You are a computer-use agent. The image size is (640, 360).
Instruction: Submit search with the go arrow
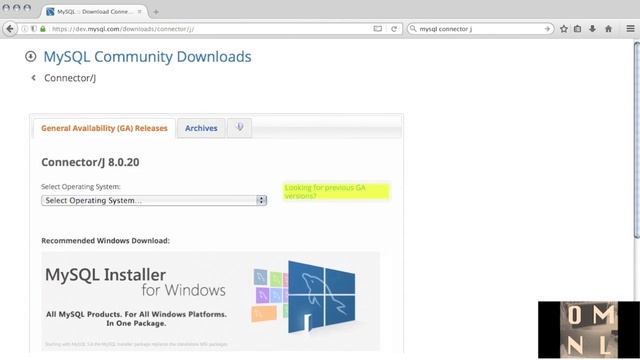coord(547,29)
